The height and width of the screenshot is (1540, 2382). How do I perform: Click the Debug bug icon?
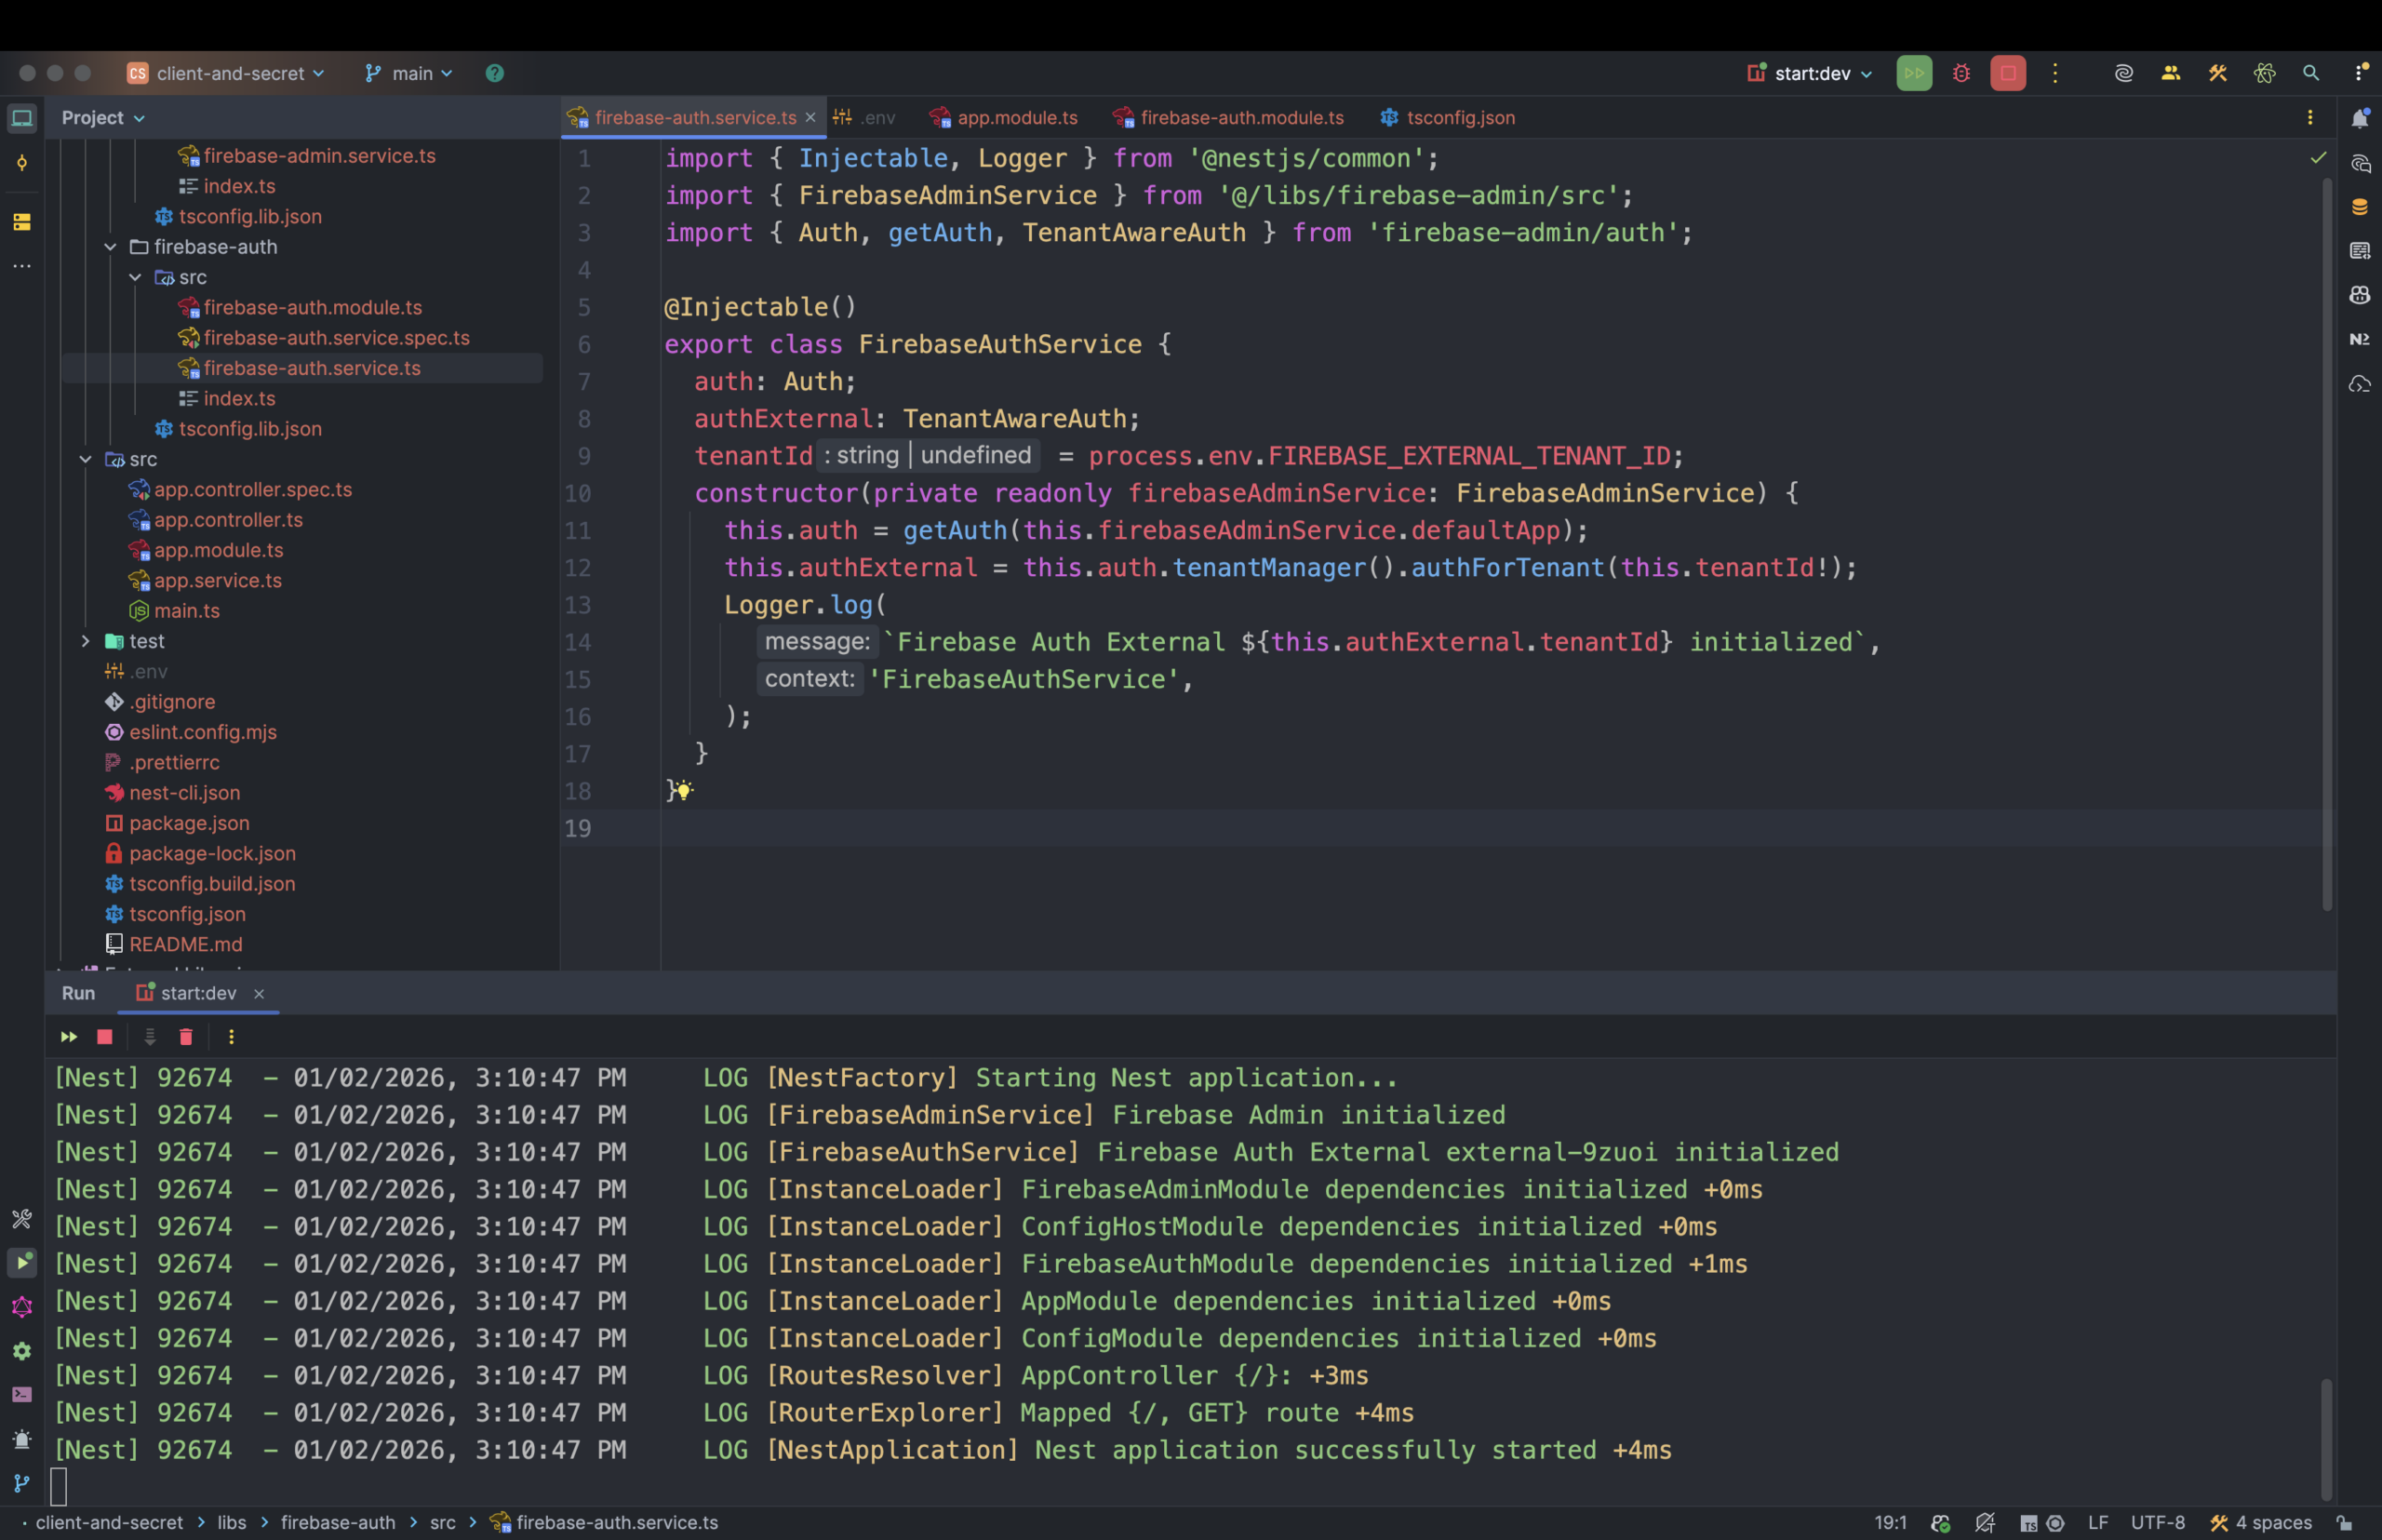1961,73
